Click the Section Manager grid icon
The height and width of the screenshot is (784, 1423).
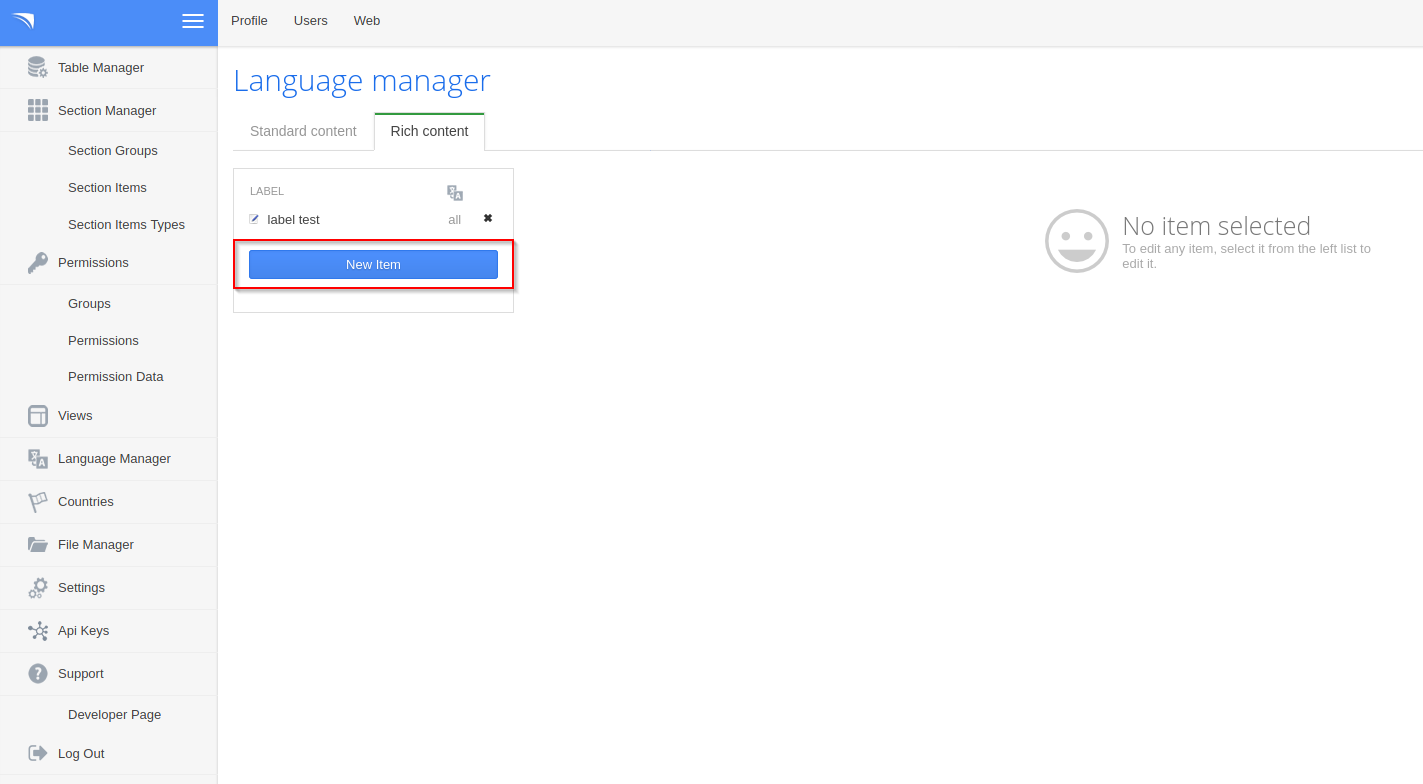(x=37, y=110)
